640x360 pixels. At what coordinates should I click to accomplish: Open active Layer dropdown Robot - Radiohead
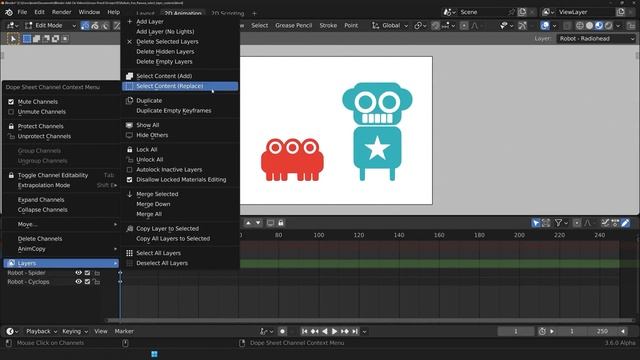point(596,39)
